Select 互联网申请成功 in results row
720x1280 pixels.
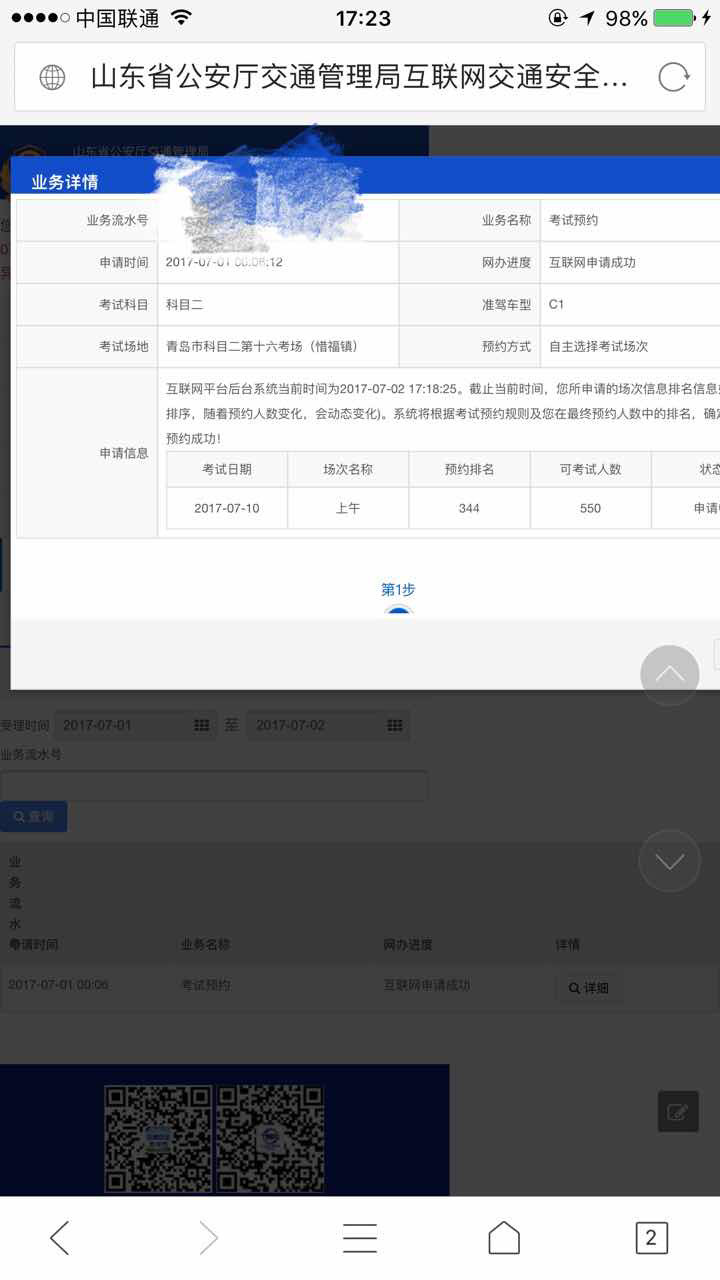click(427, 985)
